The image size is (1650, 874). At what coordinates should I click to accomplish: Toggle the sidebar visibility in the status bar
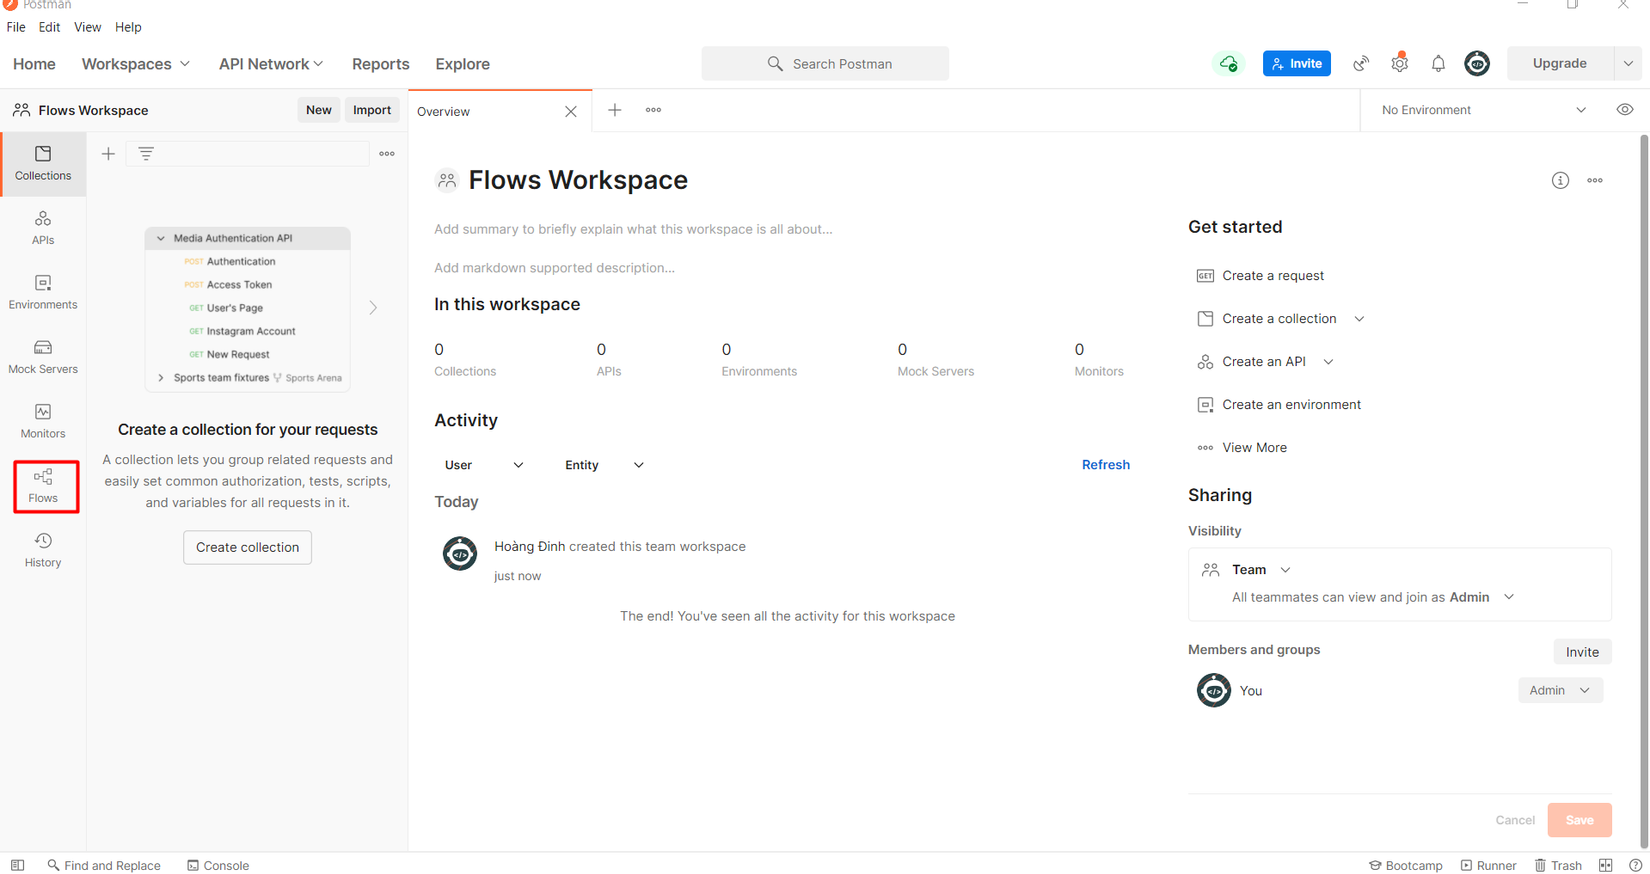[x=18, y=865]
